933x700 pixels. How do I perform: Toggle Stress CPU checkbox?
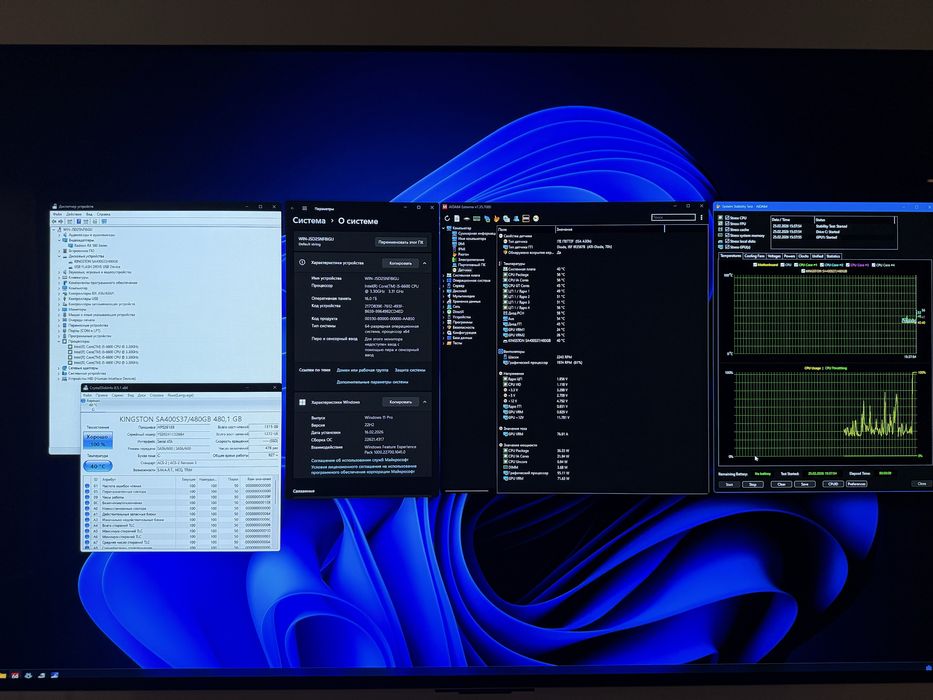727,218
